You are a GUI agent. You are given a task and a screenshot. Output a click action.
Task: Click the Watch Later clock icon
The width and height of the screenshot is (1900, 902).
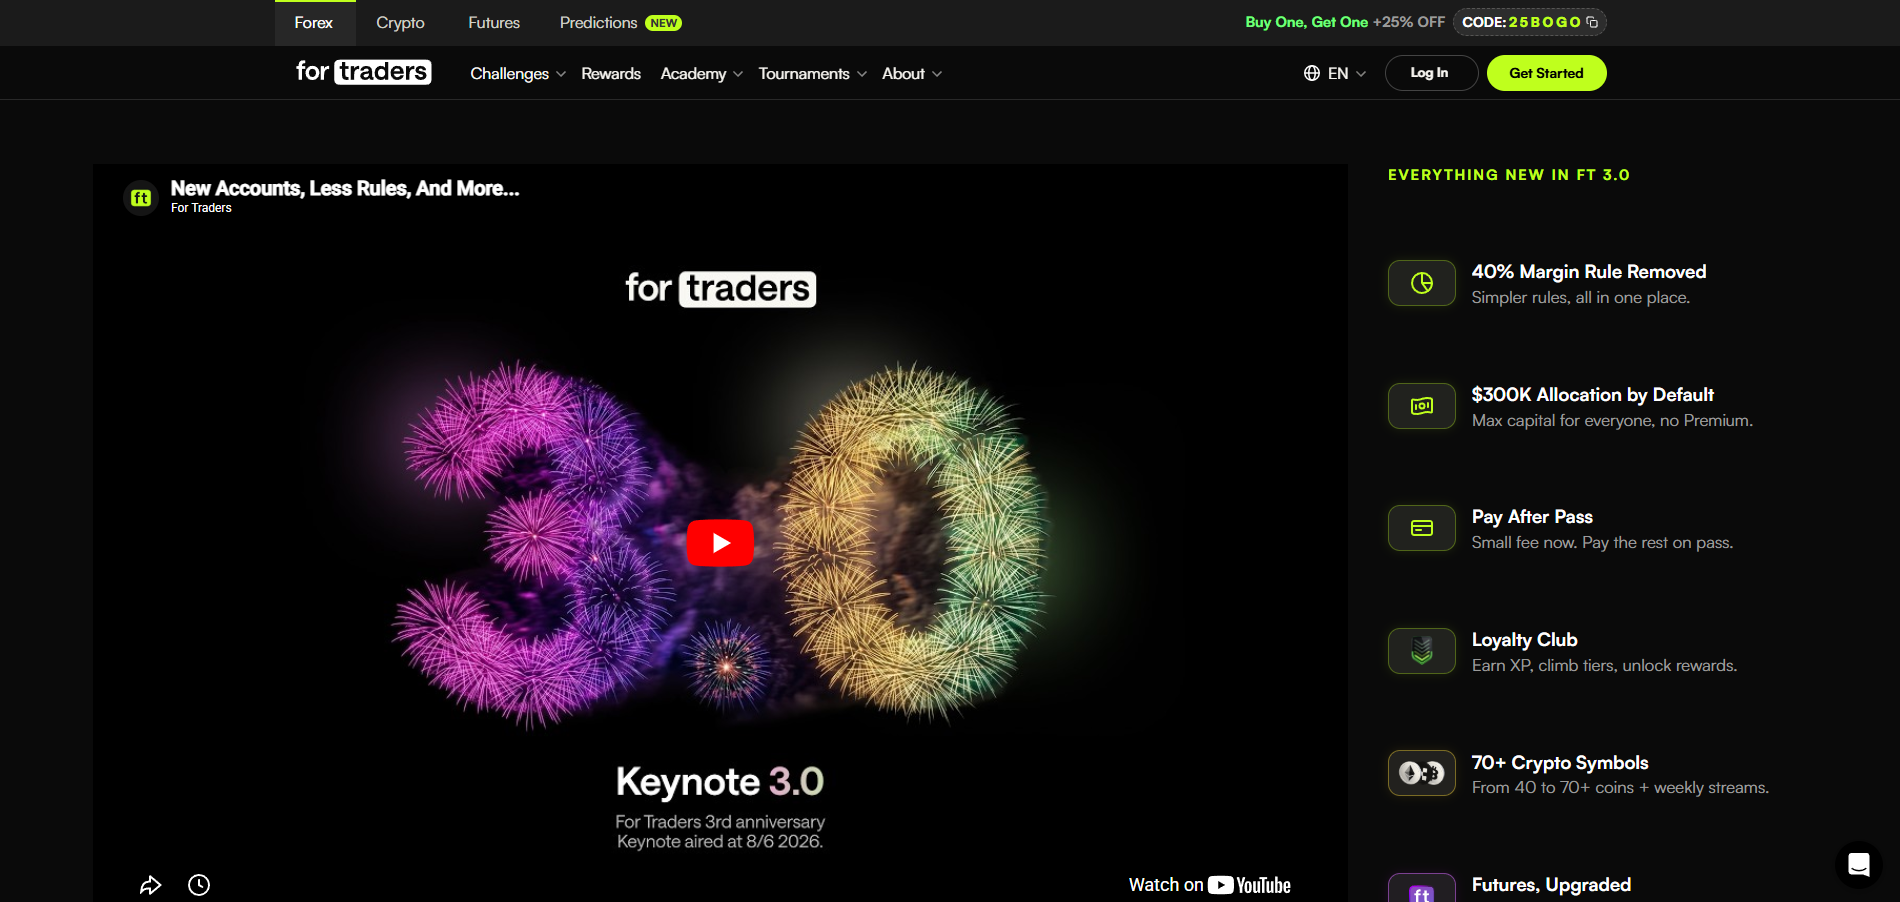tap(199, 885)
